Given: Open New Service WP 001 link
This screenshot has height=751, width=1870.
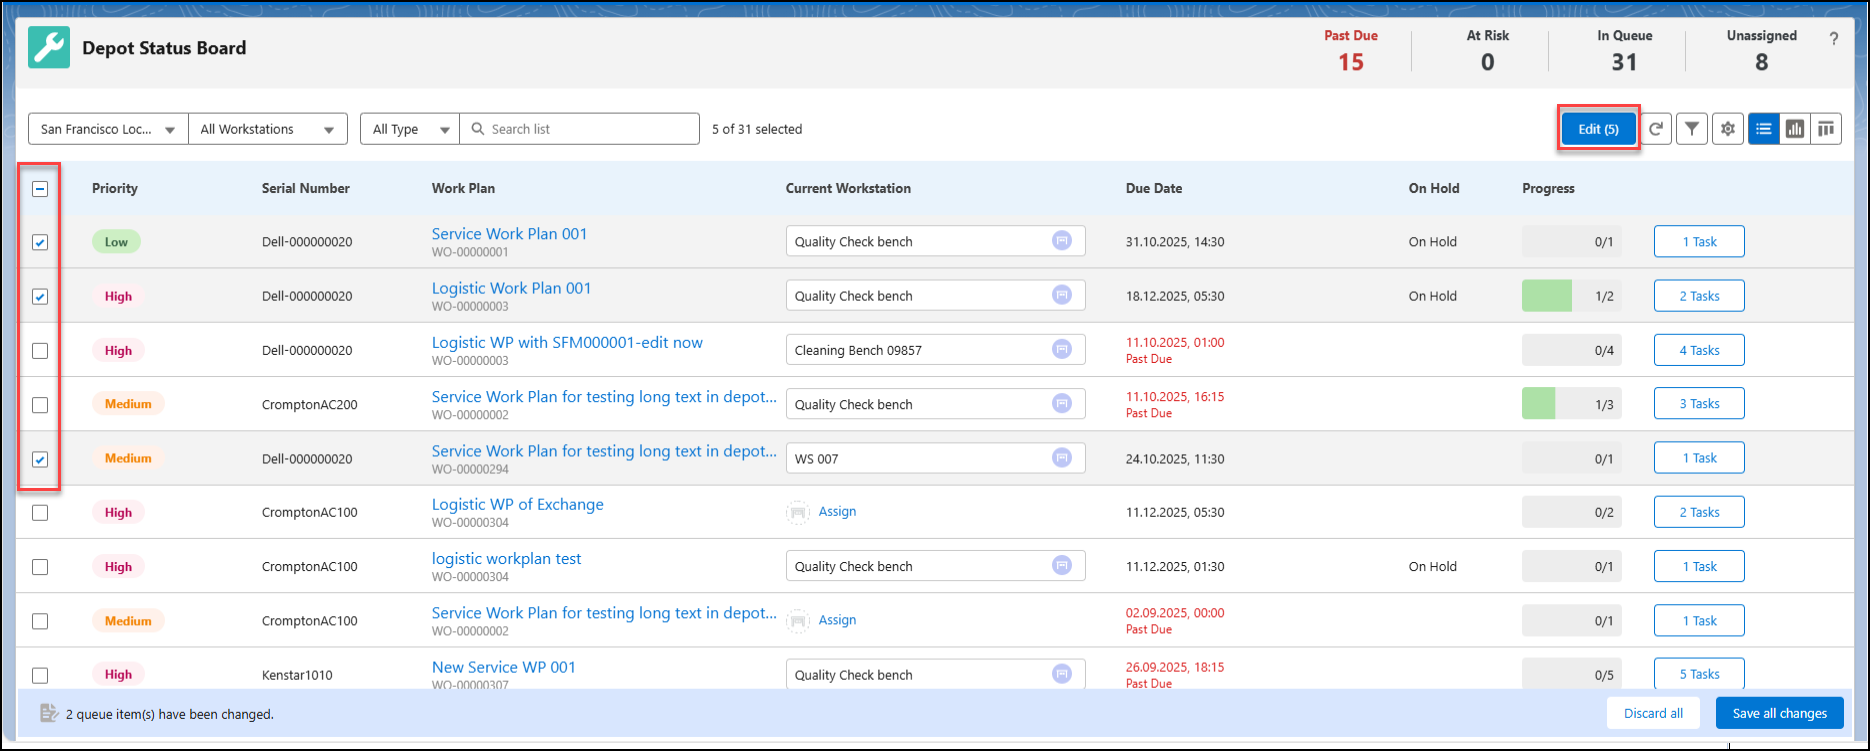Looking at the screenshot, I should pos(503,667).
